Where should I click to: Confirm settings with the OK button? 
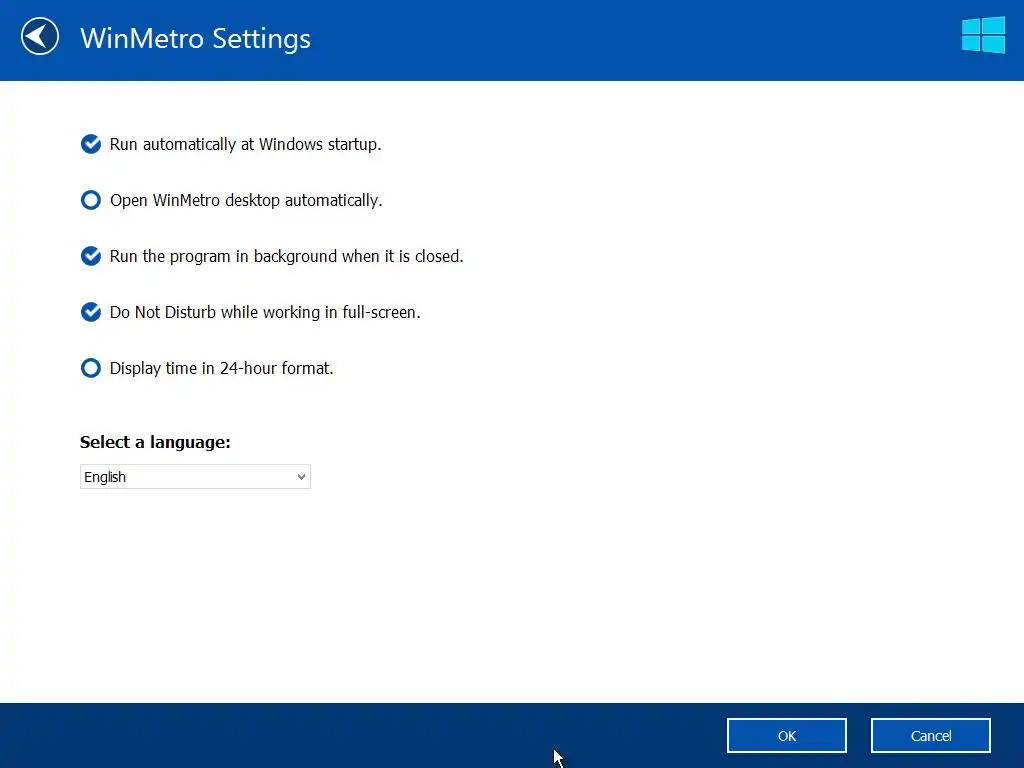[x=786, y=736]
